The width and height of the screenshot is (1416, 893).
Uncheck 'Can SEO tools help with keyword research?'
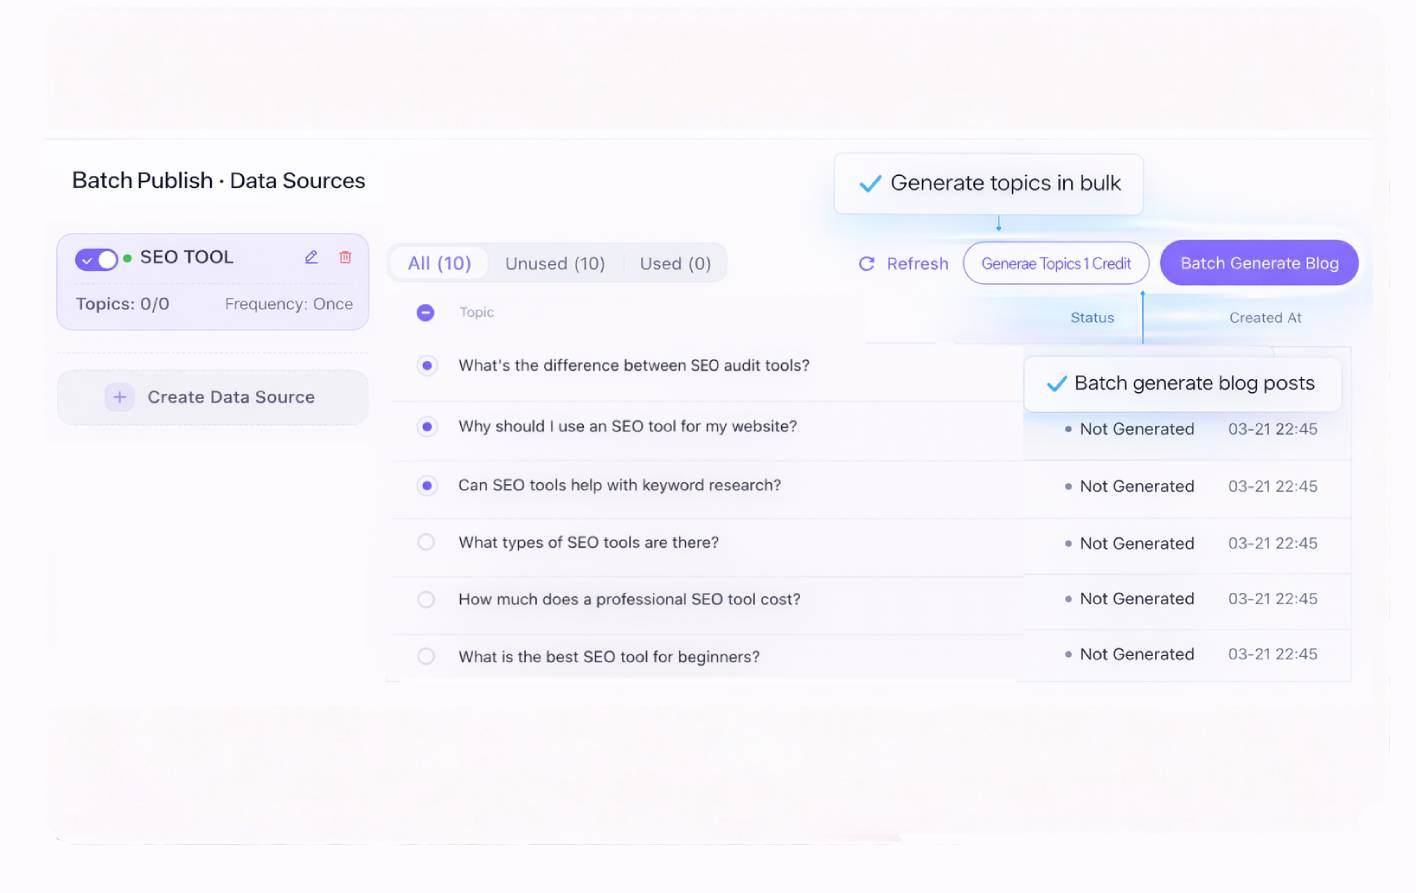tap(427, 486)
